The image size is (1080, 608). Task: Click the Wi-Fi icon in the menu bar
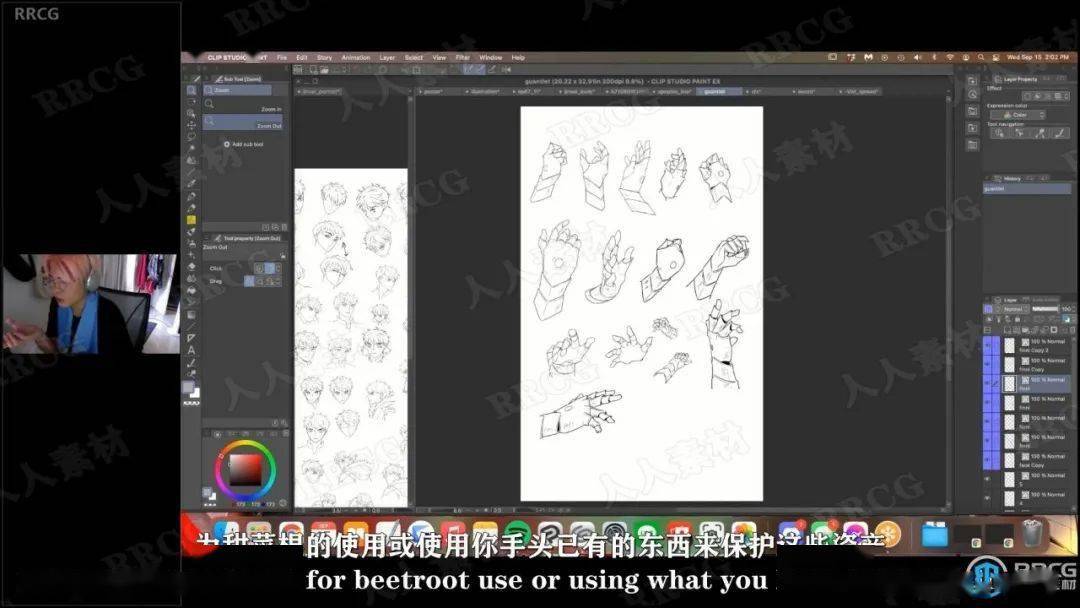pyautogui.click(x=951, y=57)
